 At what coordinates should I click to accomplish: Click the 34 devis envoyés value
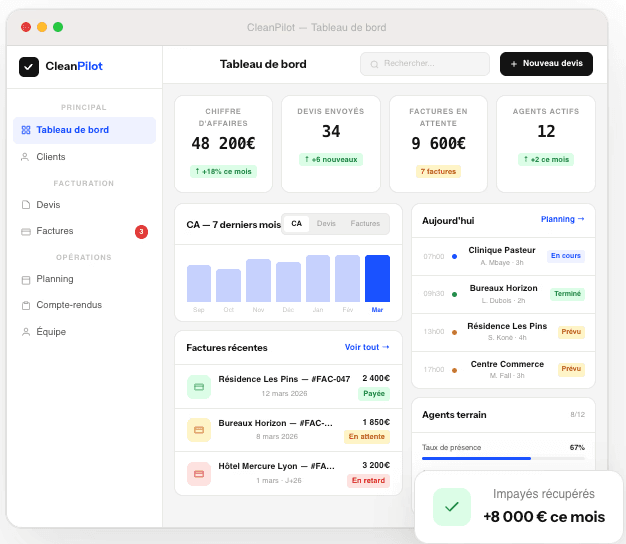[331, 131]
